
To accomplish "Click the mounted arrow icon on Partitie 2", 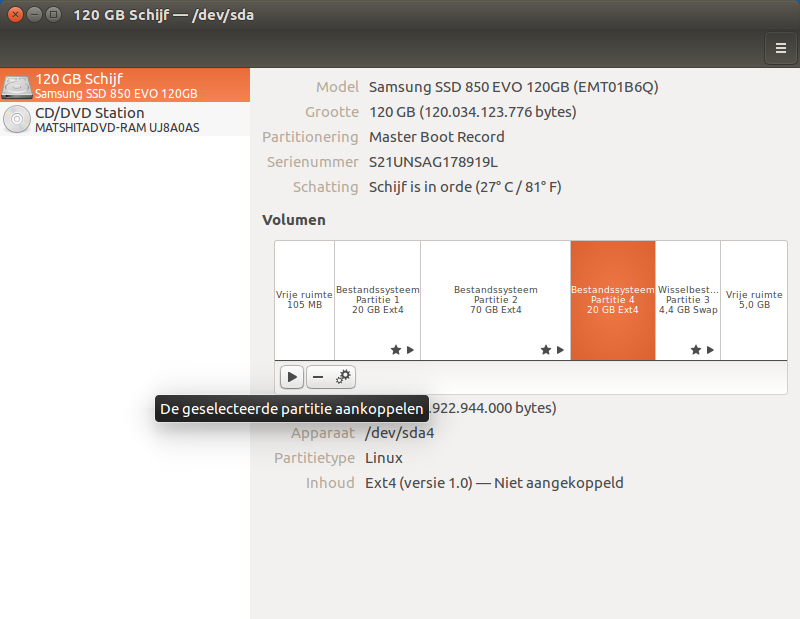I will click(x=560, y=350).
